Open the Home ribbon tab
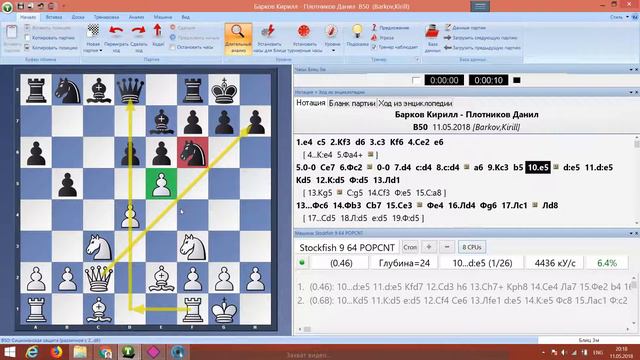Viewport: 640px width, 360px height. coord(28,17)
